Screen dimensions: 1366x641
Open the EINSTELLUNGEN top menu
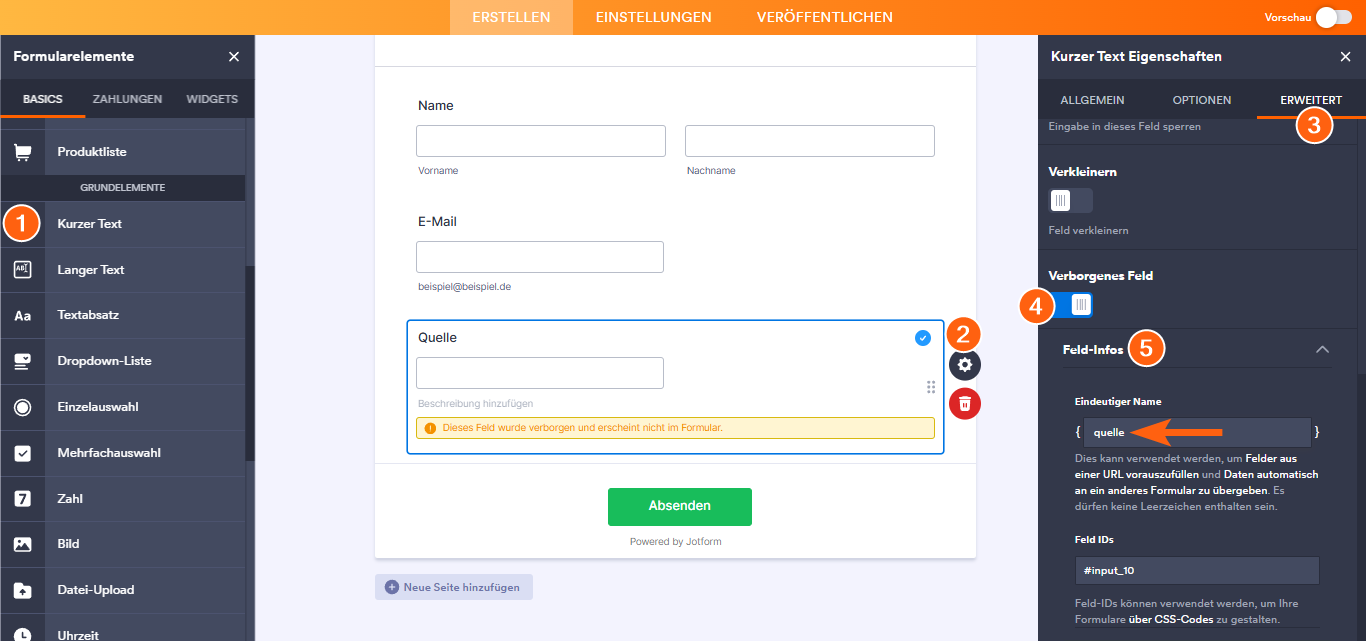(653, 17)
